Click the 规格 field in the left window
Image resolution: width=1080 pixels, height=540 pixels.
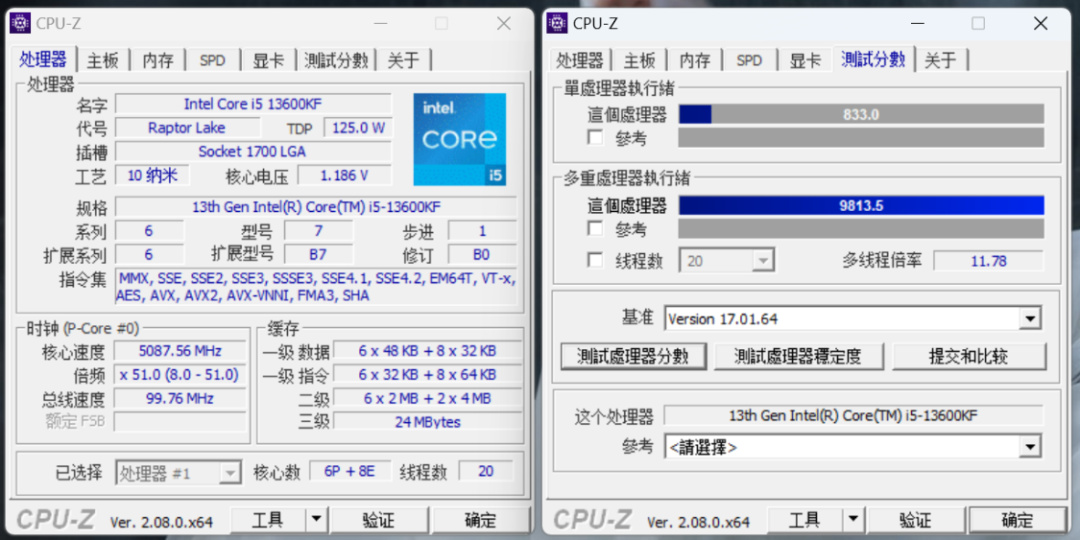tap(315, 207)
